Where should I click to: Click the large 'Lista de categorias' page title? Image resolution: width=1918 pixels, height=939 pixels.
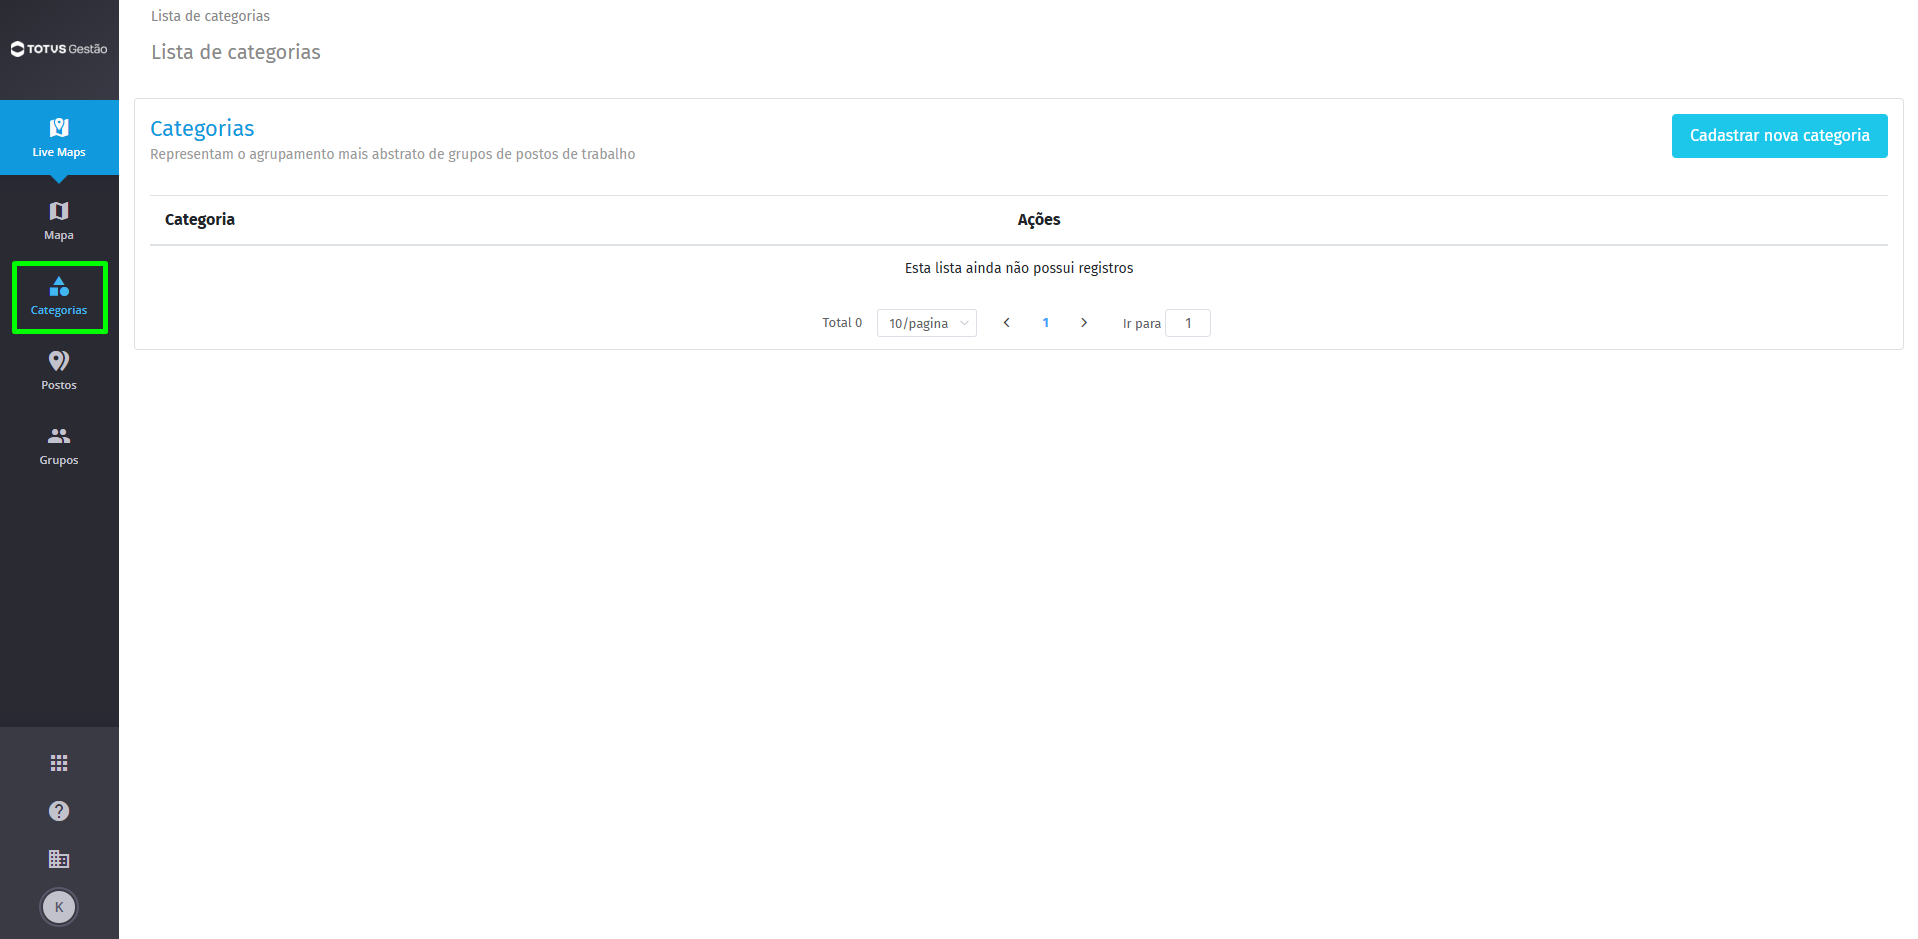pos(236,52)
